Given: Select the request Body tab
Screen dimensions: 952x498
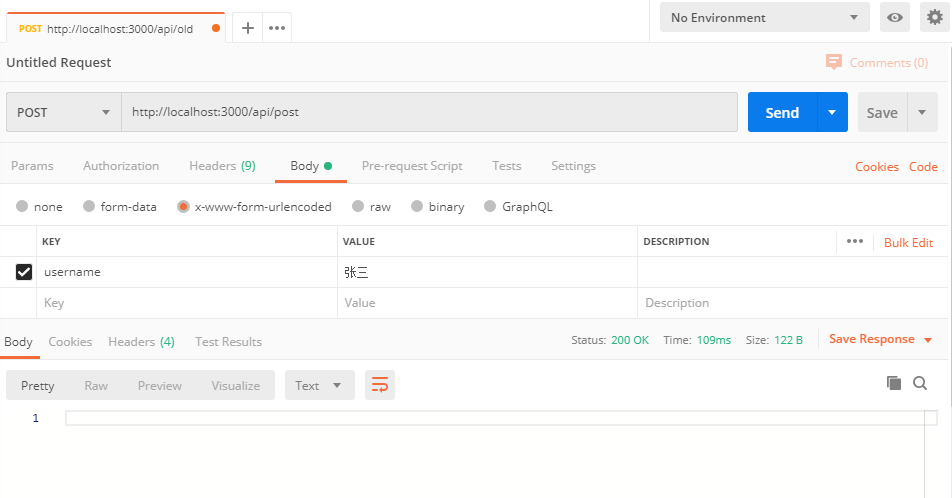Looking at the screenshot, I should click(x=310, y=166).
